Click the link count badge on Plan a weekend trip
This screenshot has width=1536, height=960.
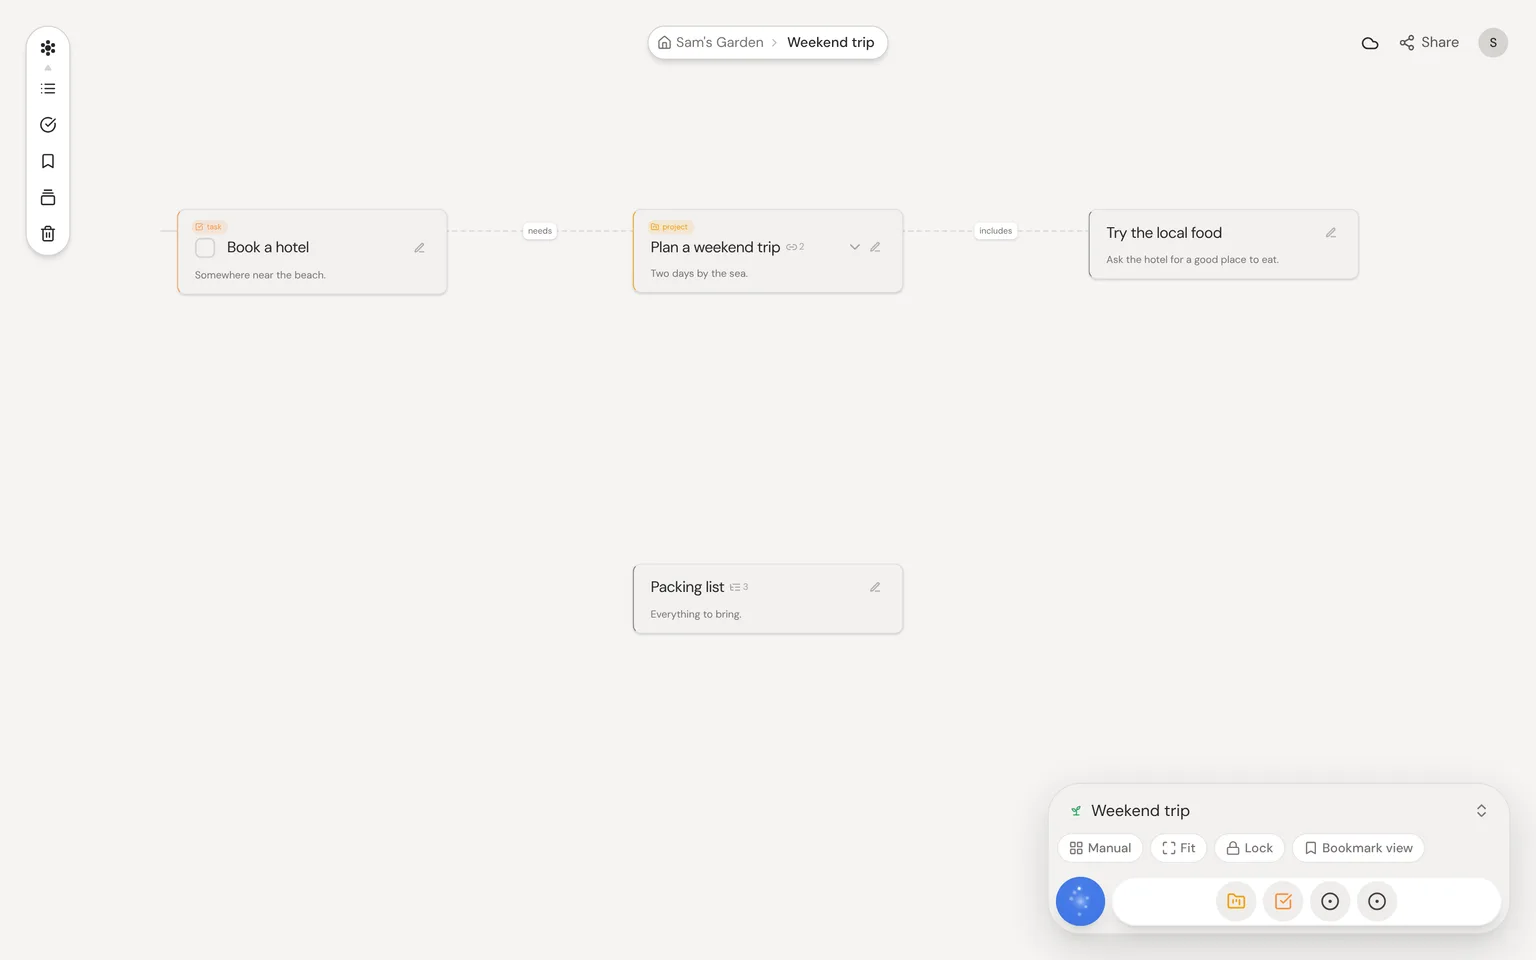pyautogui.click(x=795, y=247)
